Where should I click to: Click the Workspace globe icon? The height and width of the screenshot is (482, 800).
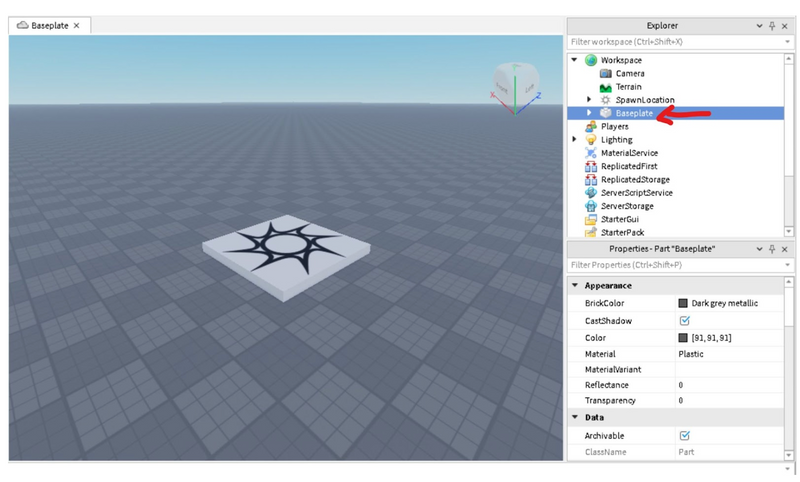[591, 60]
